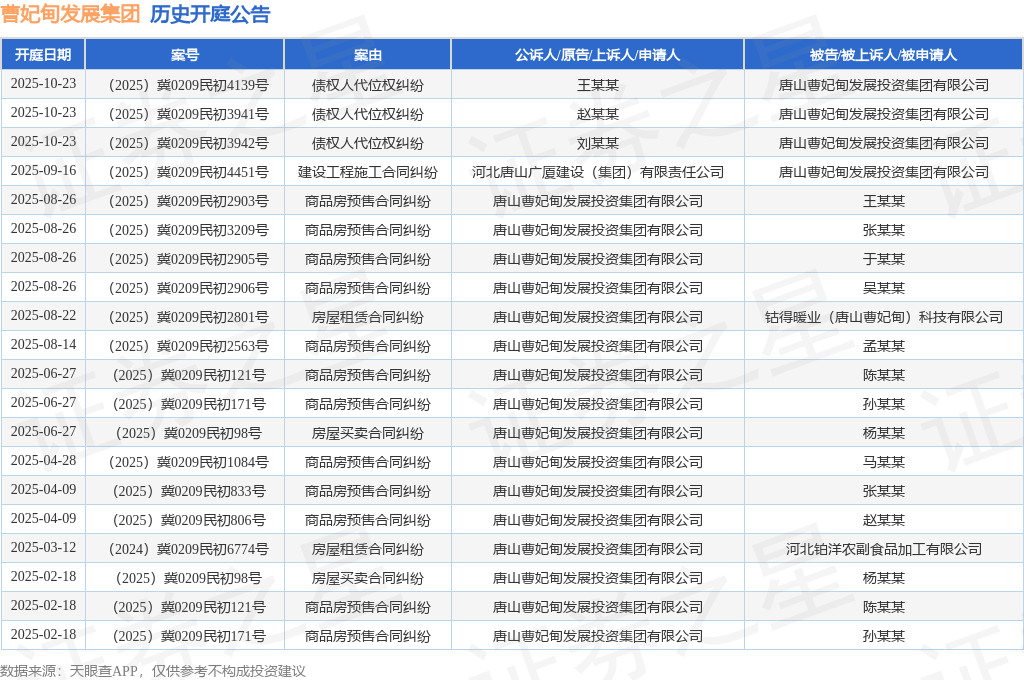Viewport: 1024px width, 680px height.
Task: Click case number (2025)冀0209民初3942号
Action: (x=189, y=143)
